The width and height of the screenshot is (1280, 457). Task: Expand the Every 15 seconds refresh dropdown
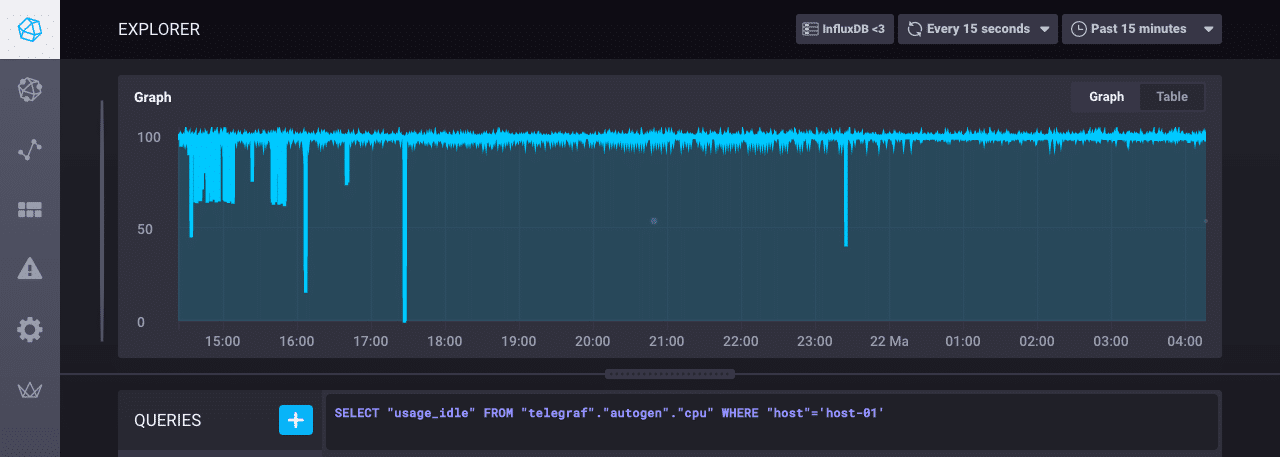[977, 29]
